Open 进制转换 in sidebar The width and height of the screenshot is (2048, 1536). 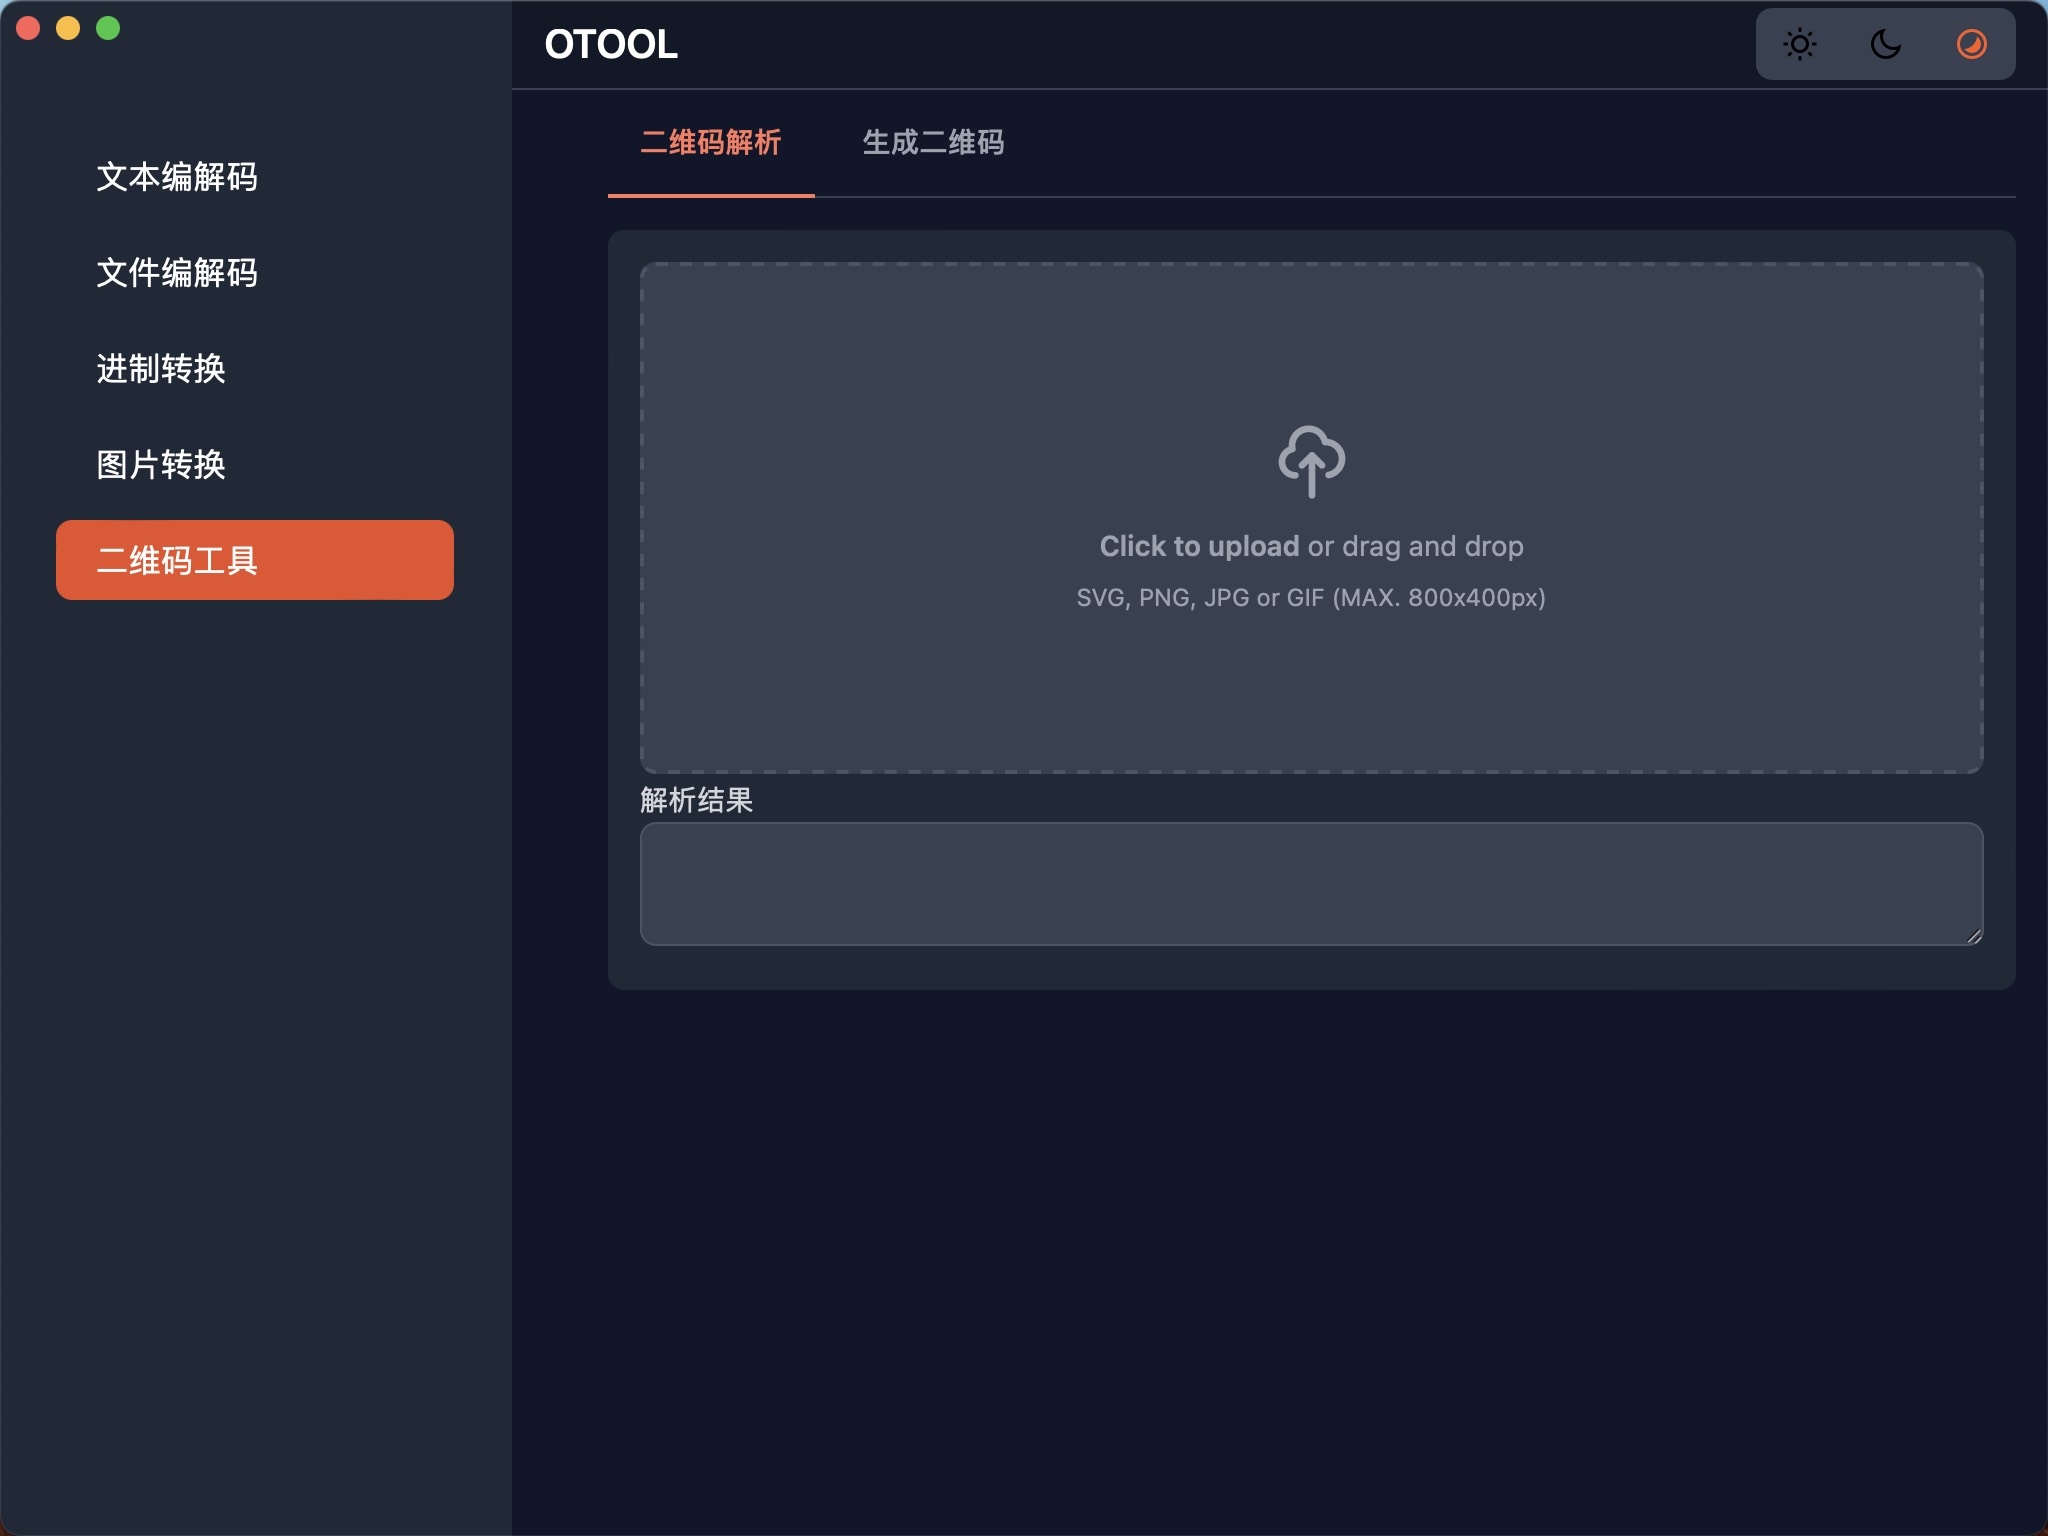click(x=161, y=369)
